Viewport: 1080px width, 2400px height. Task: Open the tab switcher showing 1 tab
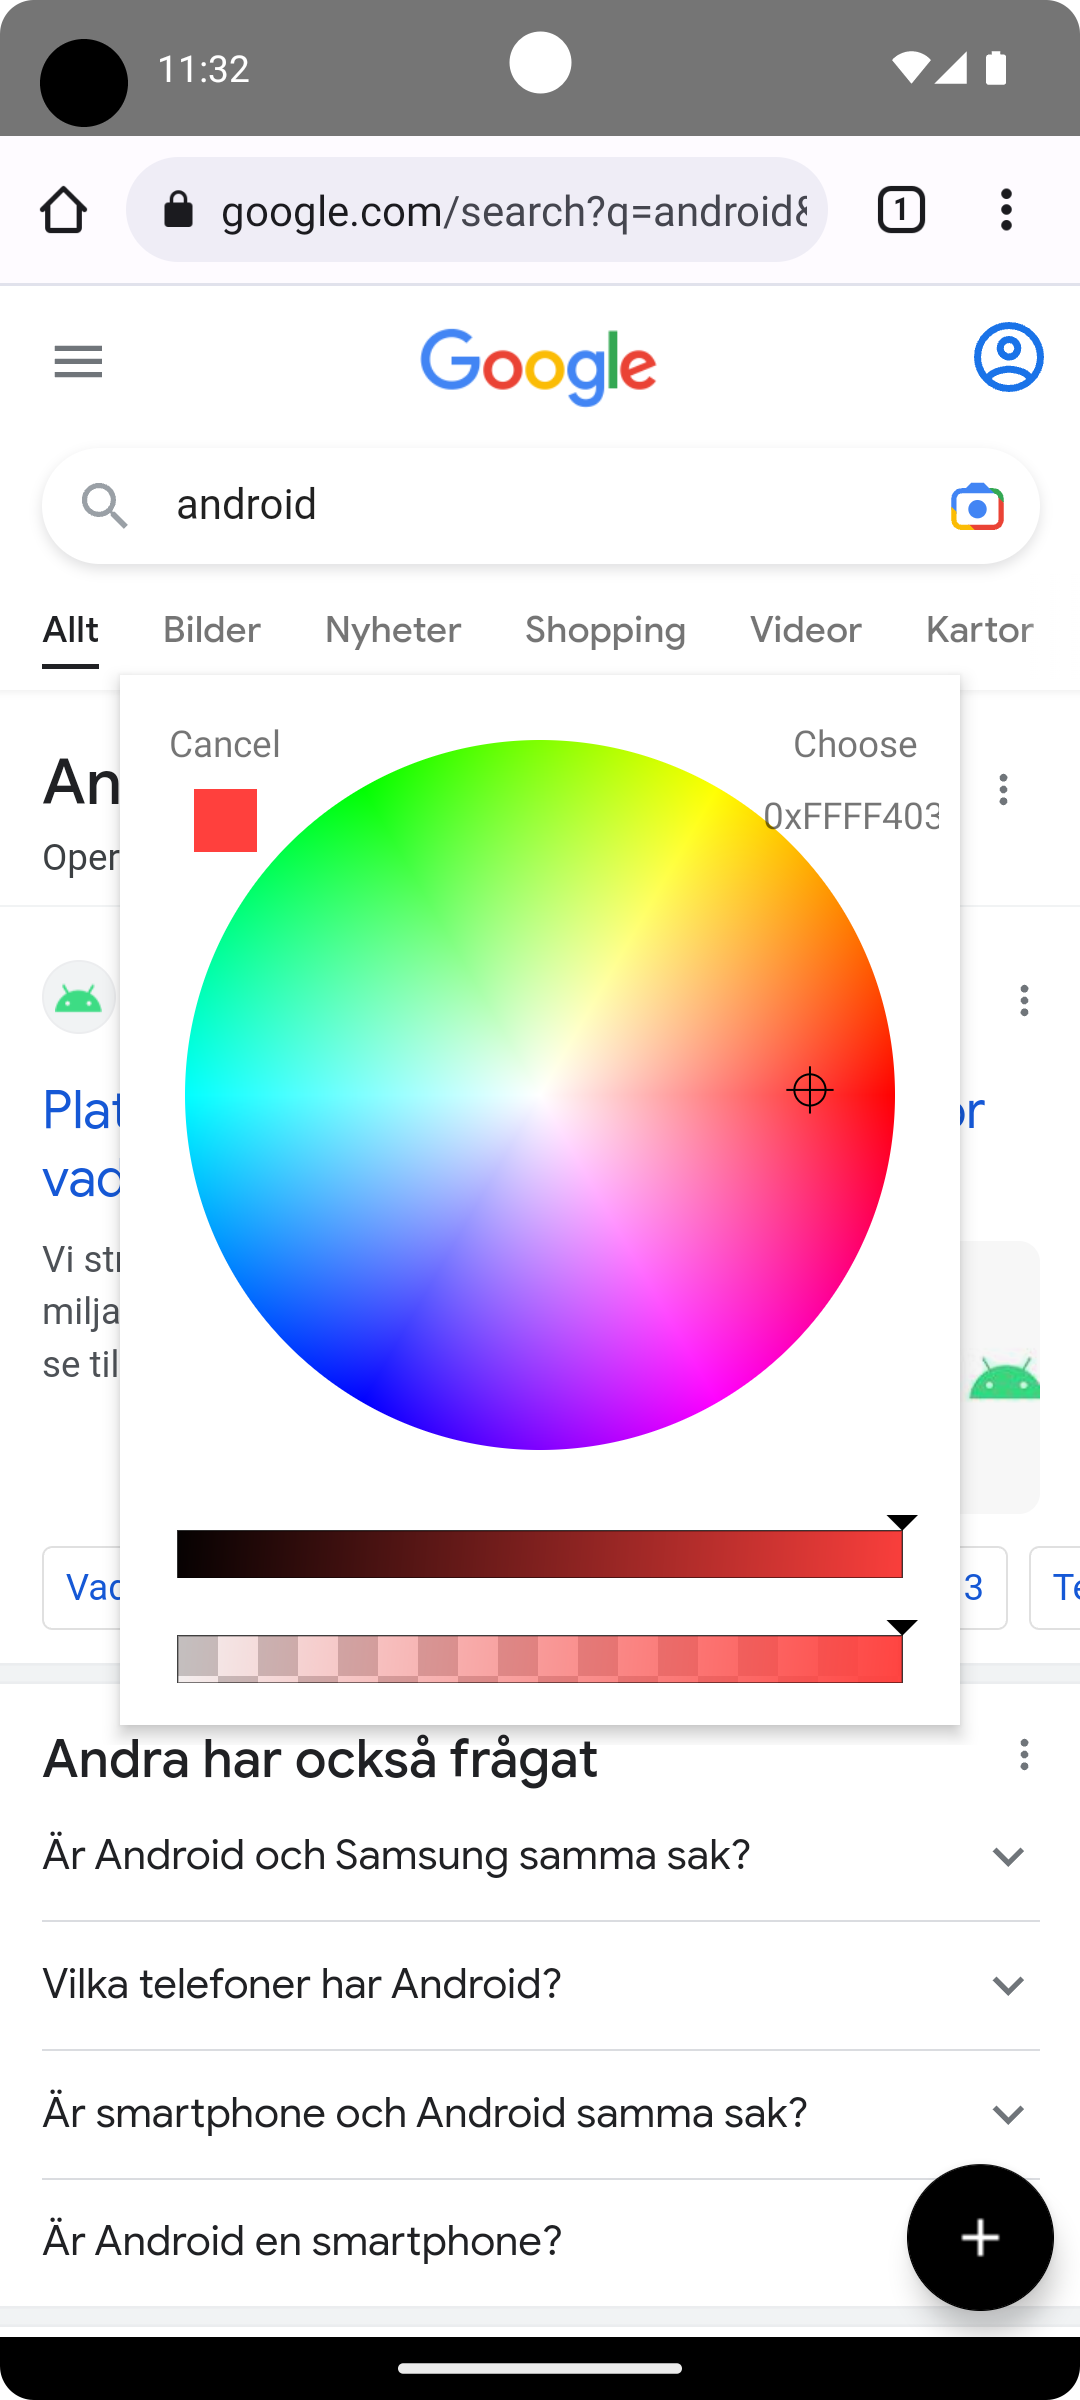click(900, 210)
